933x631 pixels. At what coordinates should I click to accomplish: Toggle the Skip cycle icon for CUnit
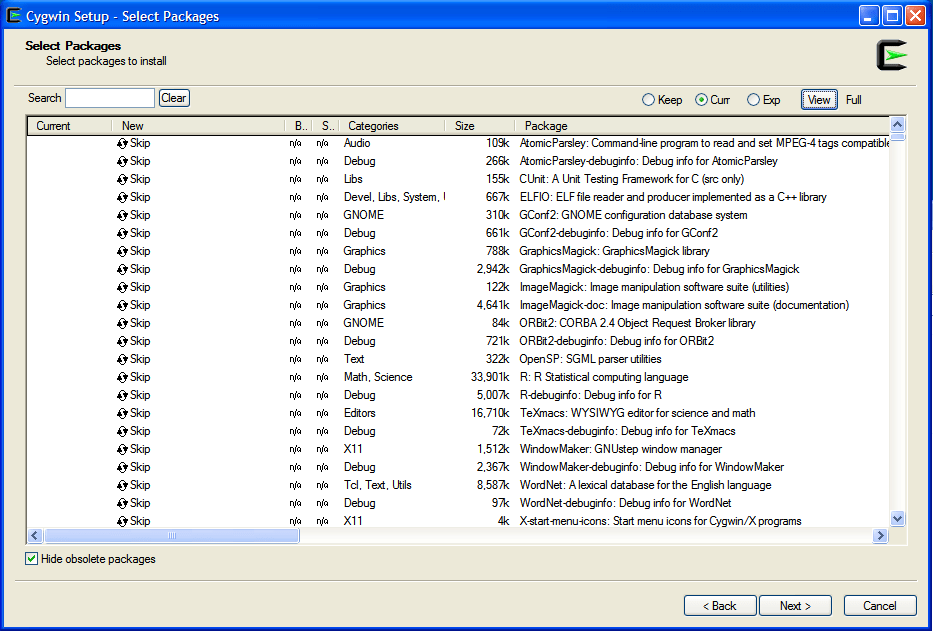coord(123,179)
